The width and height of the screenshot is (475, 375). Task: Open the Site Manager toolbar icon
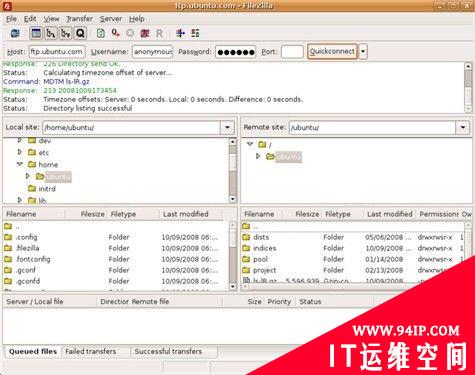tap(15, 33)
